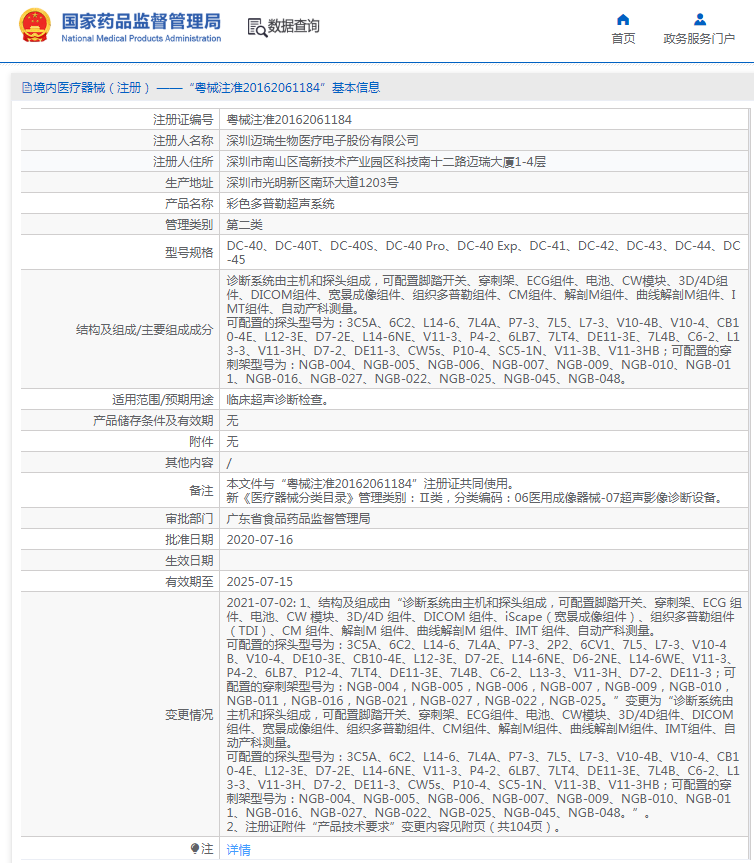This screenshot has height=863, width=754.
Task: Click the 注册人住所 row label
Action: click(183, 161)
